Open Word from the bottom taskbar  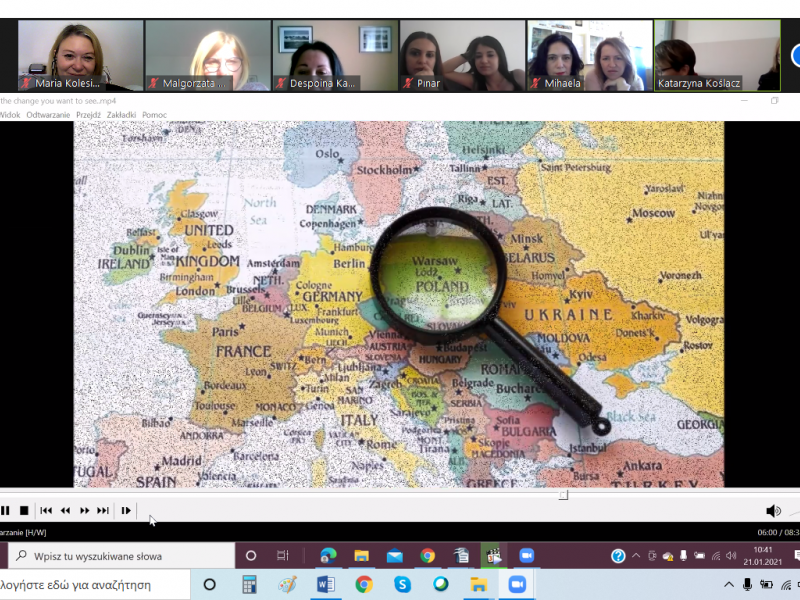325,584
